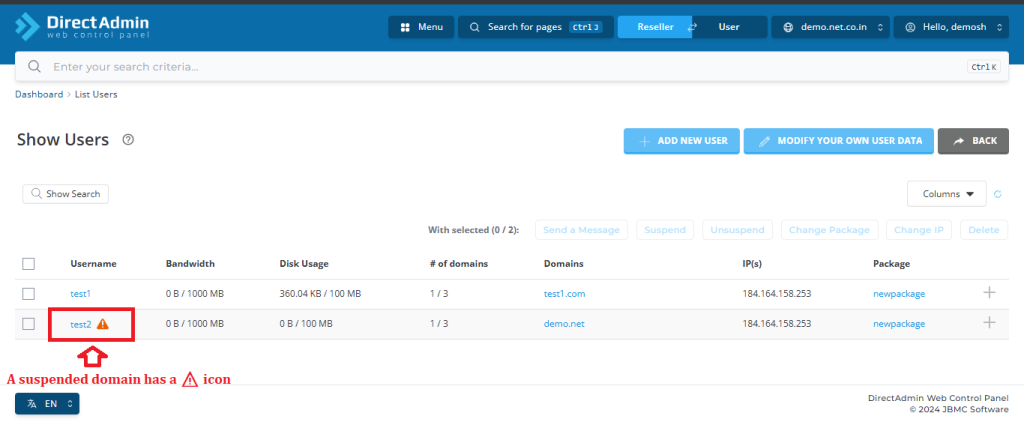Open newpackage link in test2 row

[899, 324]
